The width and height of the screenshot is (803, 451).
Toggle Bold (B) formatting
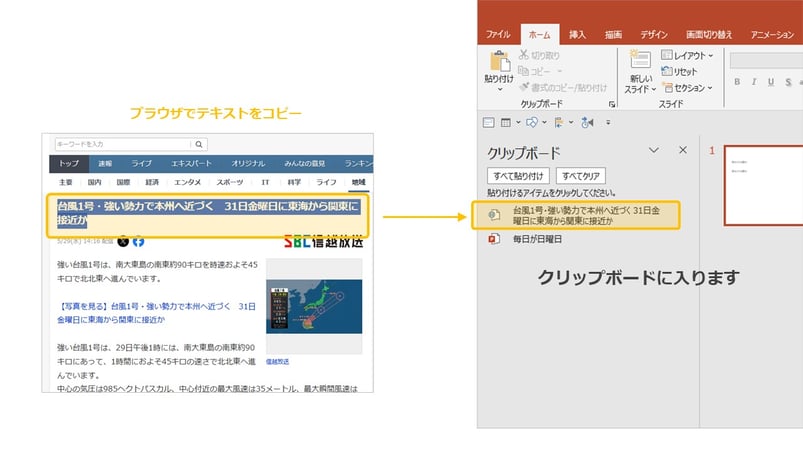click(x=737, y=82)
